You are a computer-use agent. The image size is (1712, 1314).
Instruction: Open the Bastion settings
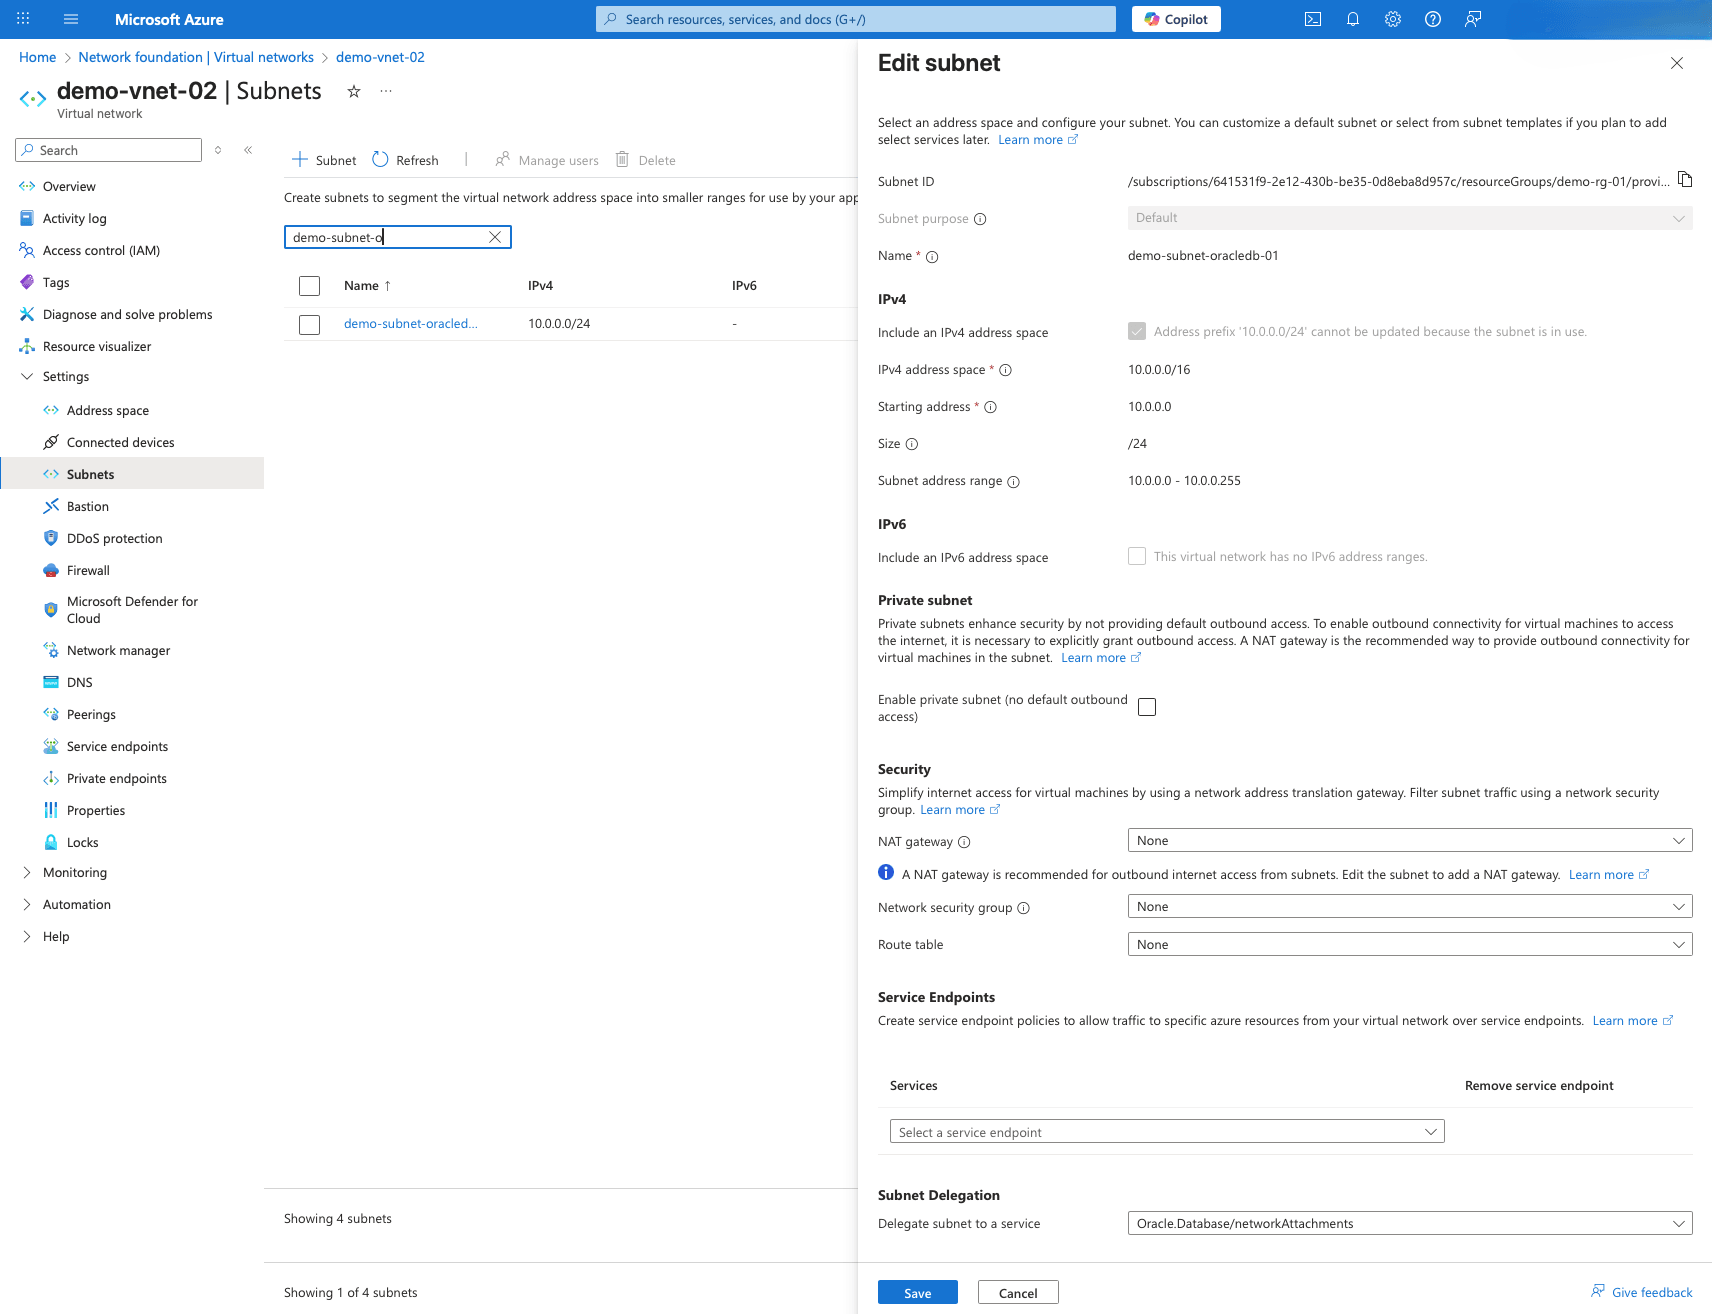click(86, 506)
